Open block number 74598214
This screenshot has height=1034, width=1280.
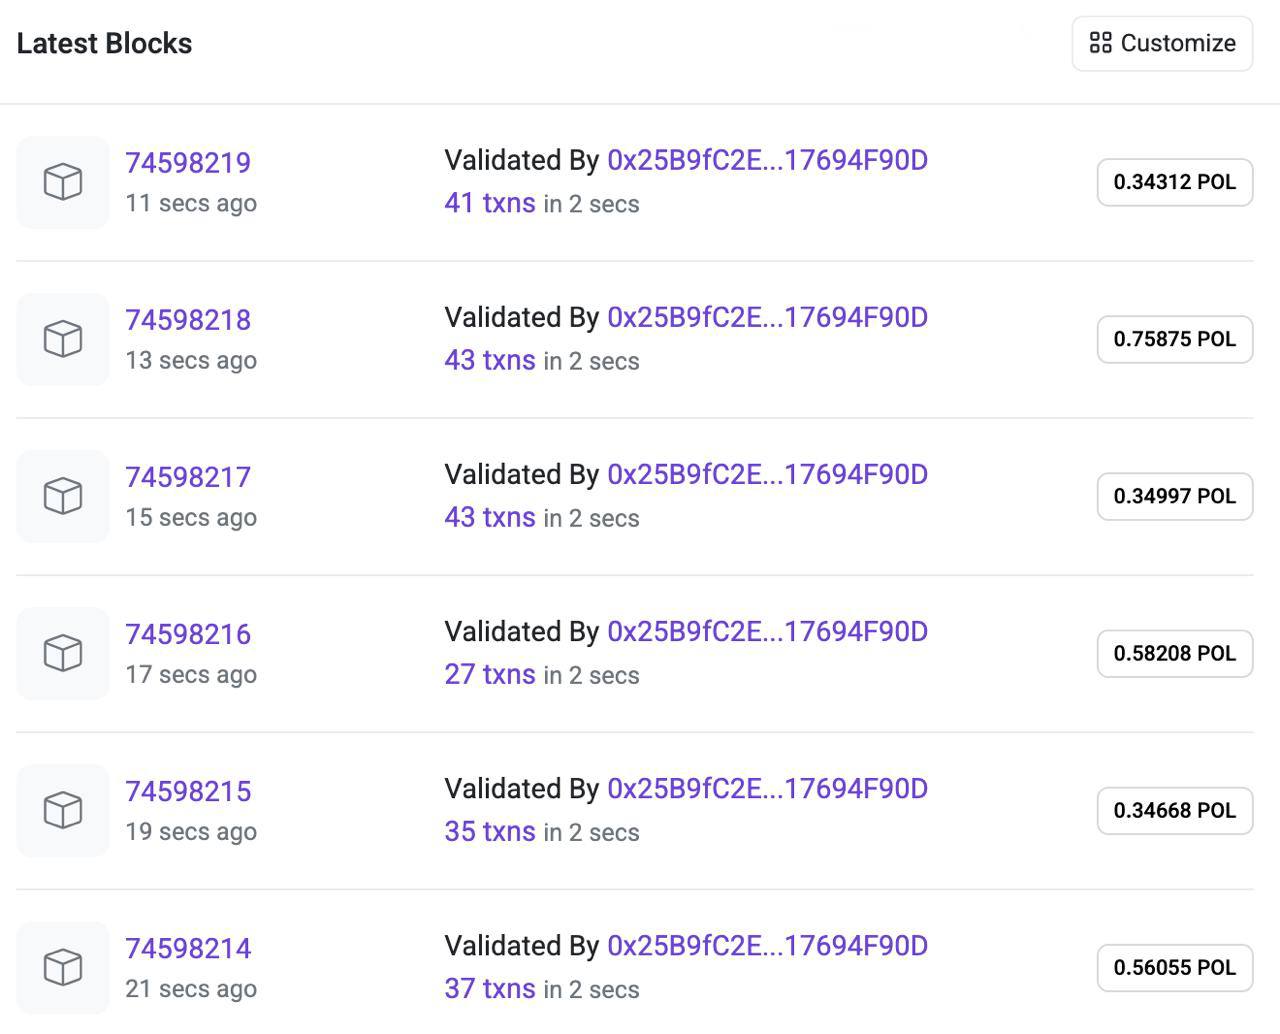[188, 947]
